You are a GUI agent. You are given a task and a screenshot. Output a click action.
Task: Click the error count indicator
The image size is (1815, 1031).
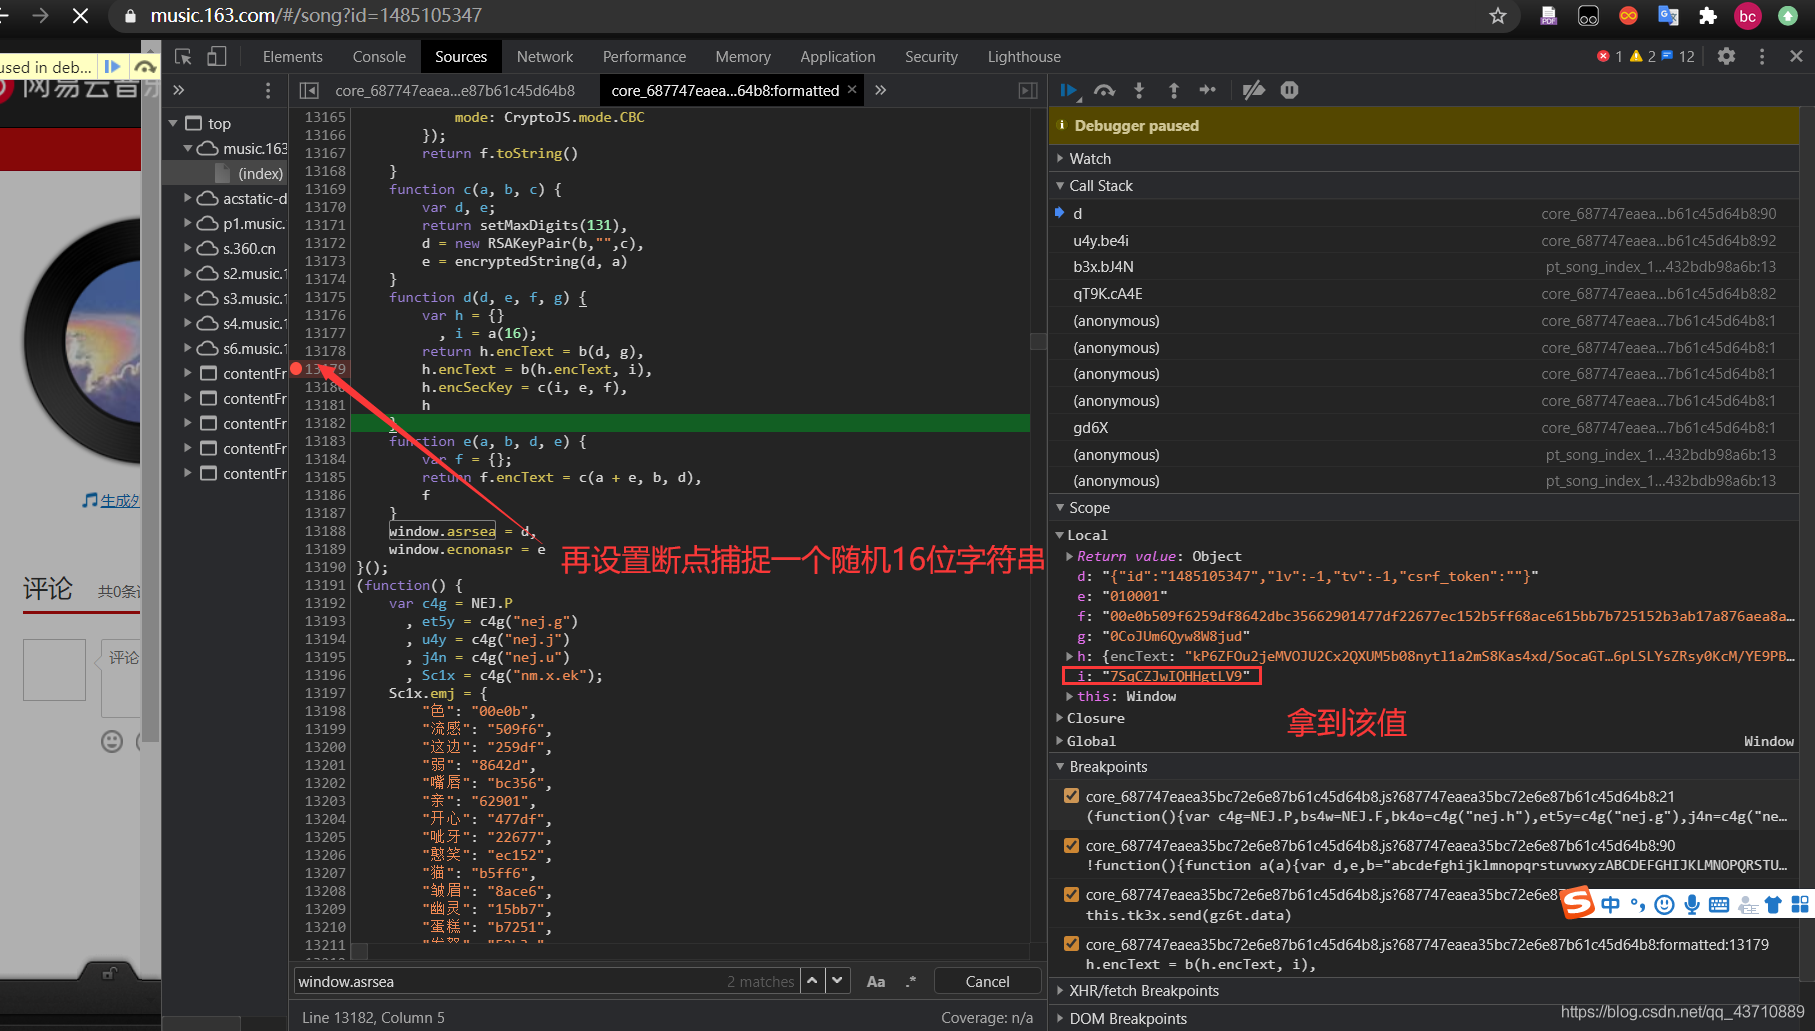pyautogui.click(x=1610, y=57)
